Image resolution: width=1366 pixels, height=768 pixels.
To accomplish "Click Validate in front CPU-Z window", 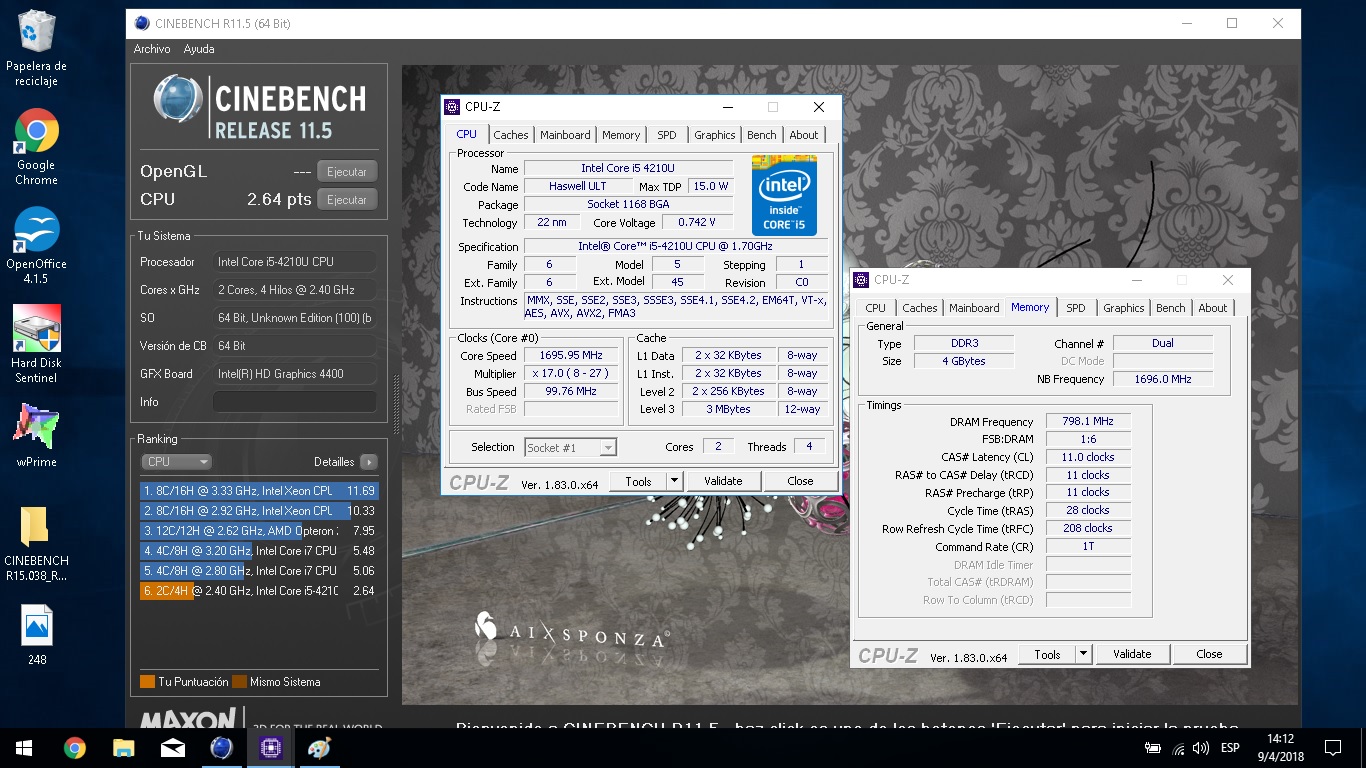I will click(x=723, y=481).
